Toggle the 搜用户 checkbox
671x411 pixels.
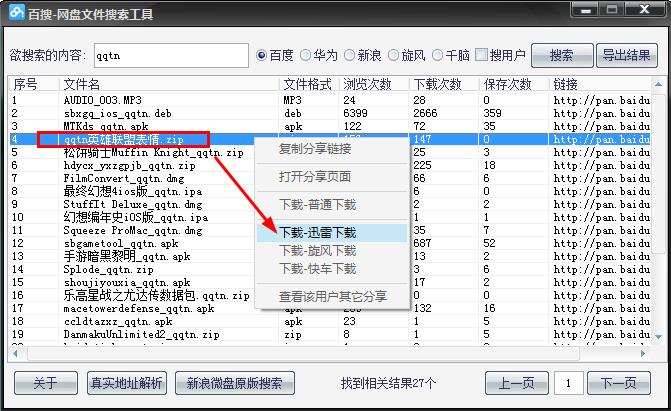point(482,55)
